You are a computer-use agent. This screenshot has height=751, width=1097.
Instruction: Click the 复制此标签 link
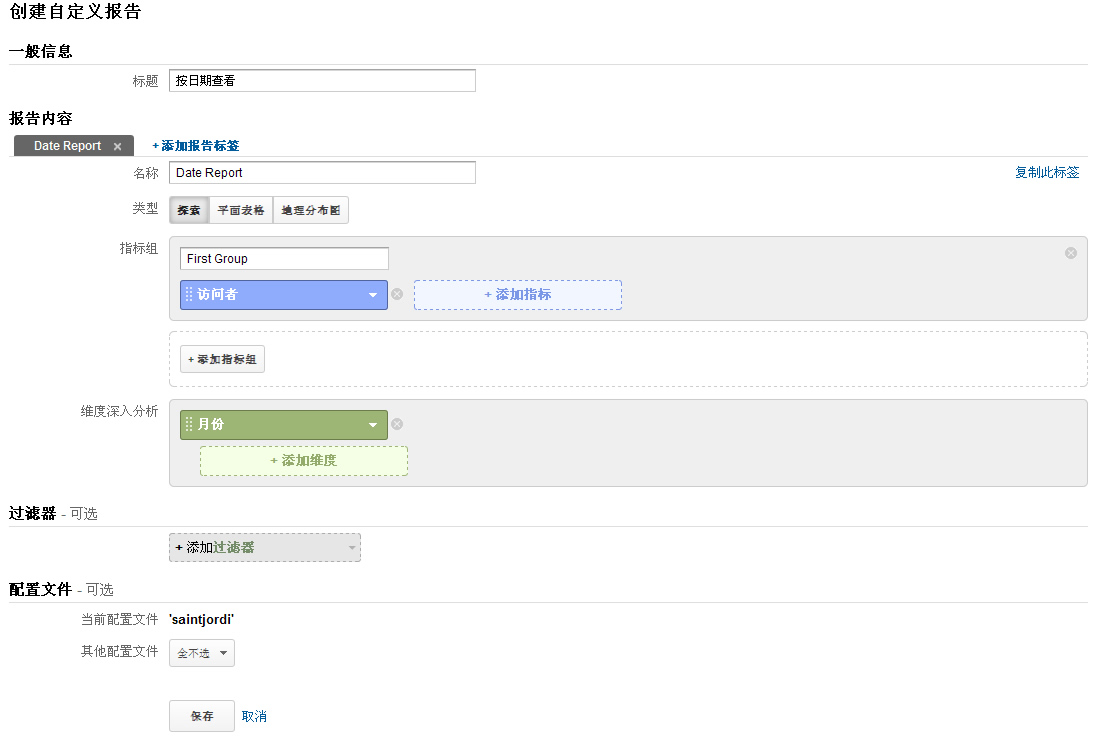(x=1047, y=172)
